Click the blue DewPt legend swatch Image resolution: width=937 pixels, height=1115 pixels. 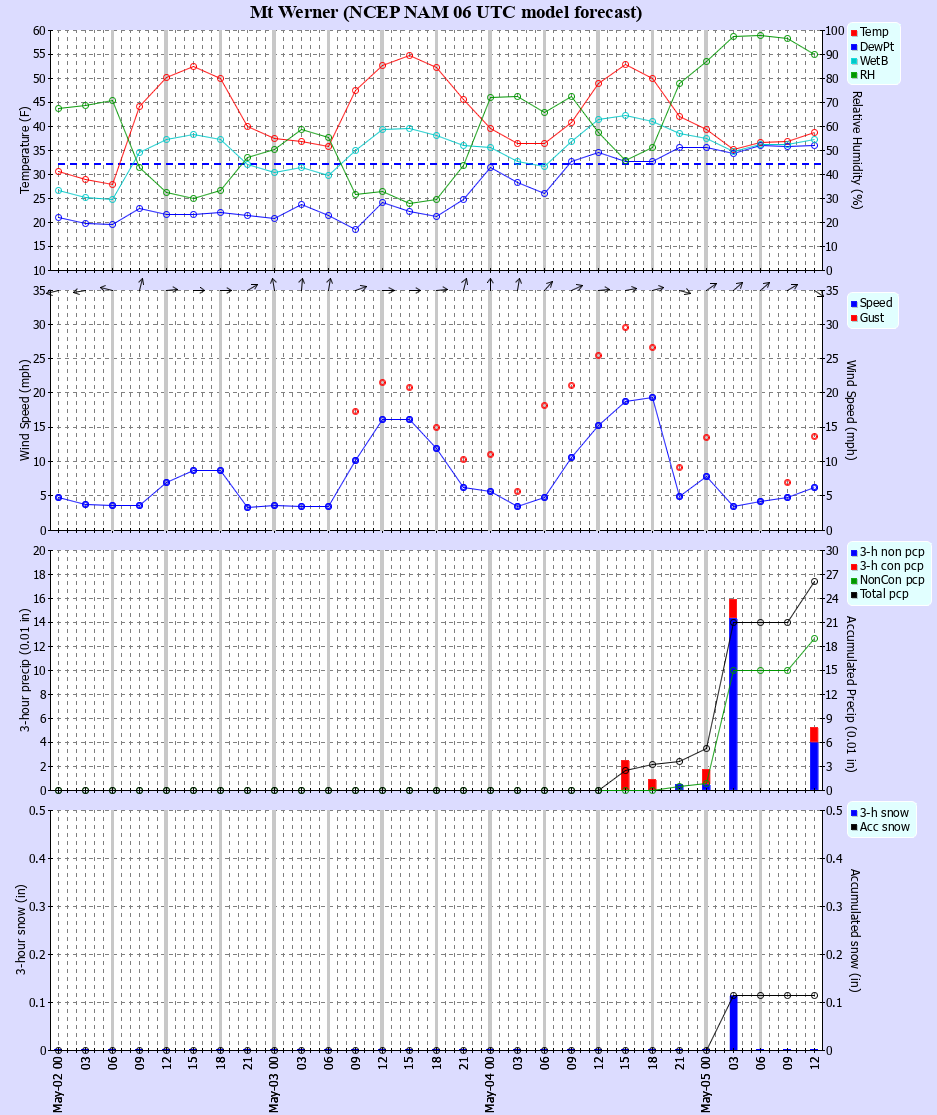pyautogui.click(x=854, y=47)
